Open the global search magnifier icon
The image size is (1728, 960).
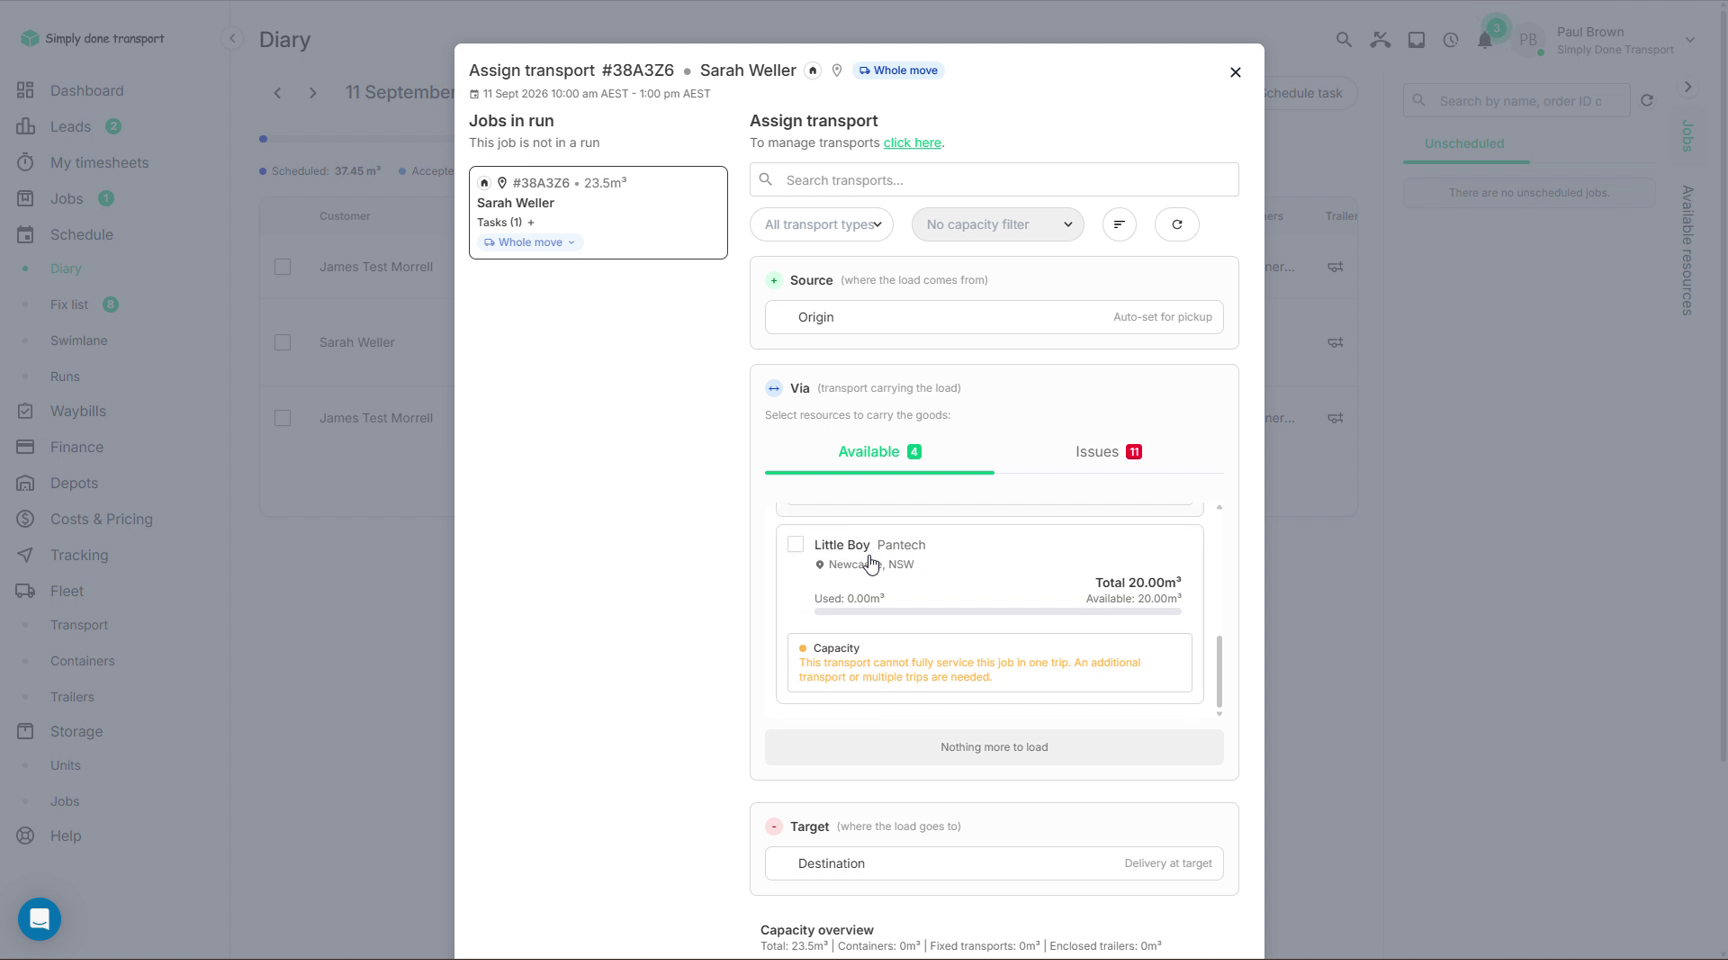tap(1343, 40)
